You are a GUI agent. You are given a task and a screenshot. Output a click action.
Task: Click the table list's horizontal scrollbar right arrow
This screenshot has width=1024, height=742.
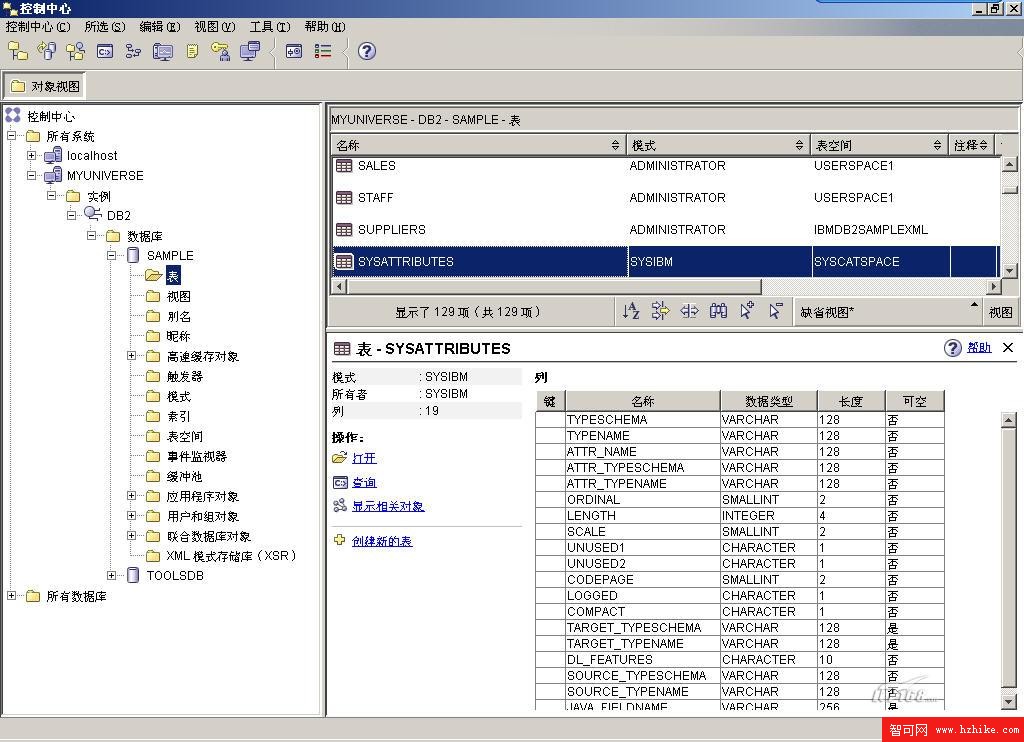[994, 286]
